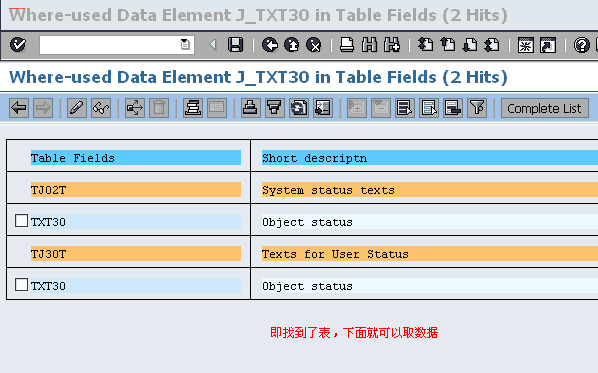The image size is (598, 373).
Task: Click the grayed list display icon
Action: tap(217, 108)
